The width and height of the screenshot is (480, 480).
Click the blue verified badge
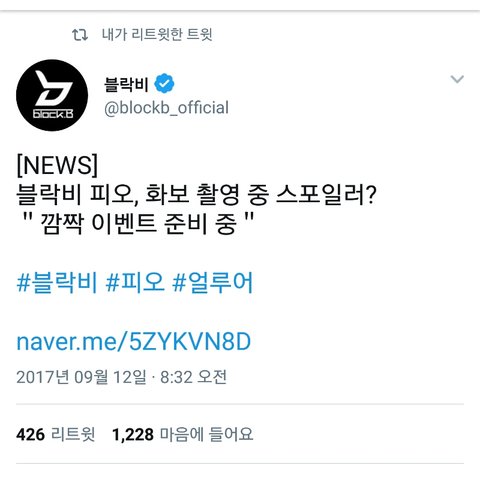(x=164, y=84)
